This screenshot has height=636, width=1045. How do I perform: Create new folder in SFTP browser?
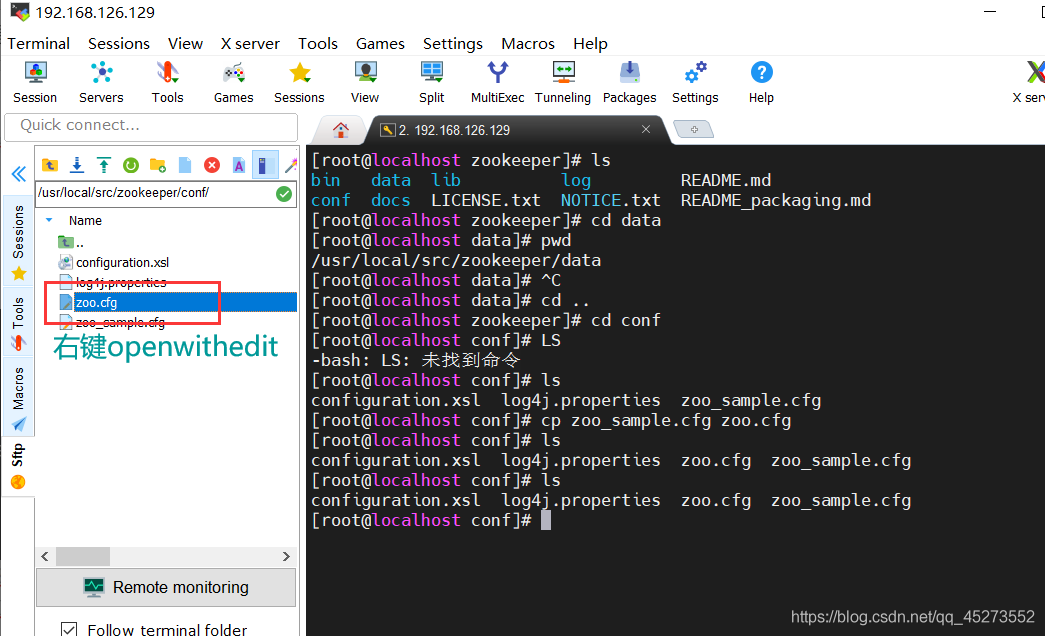click(x=158, y=165)
